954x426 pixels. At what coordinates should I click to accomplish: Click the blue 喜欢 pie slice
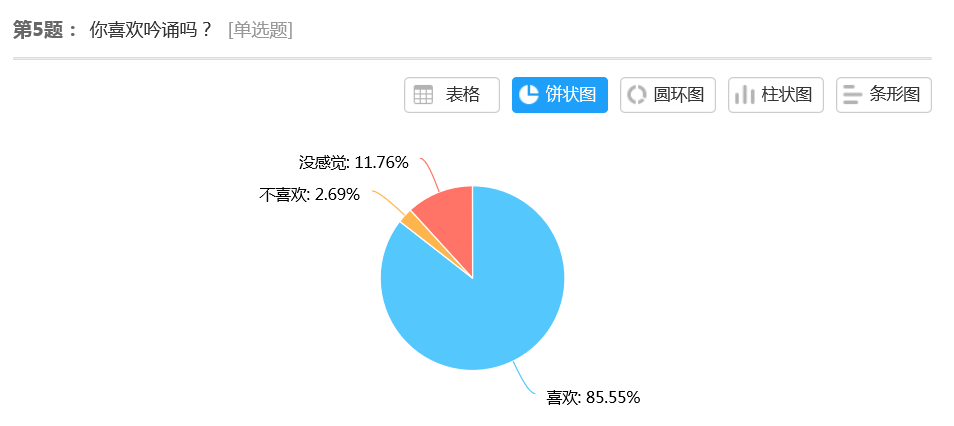(480, 300)
